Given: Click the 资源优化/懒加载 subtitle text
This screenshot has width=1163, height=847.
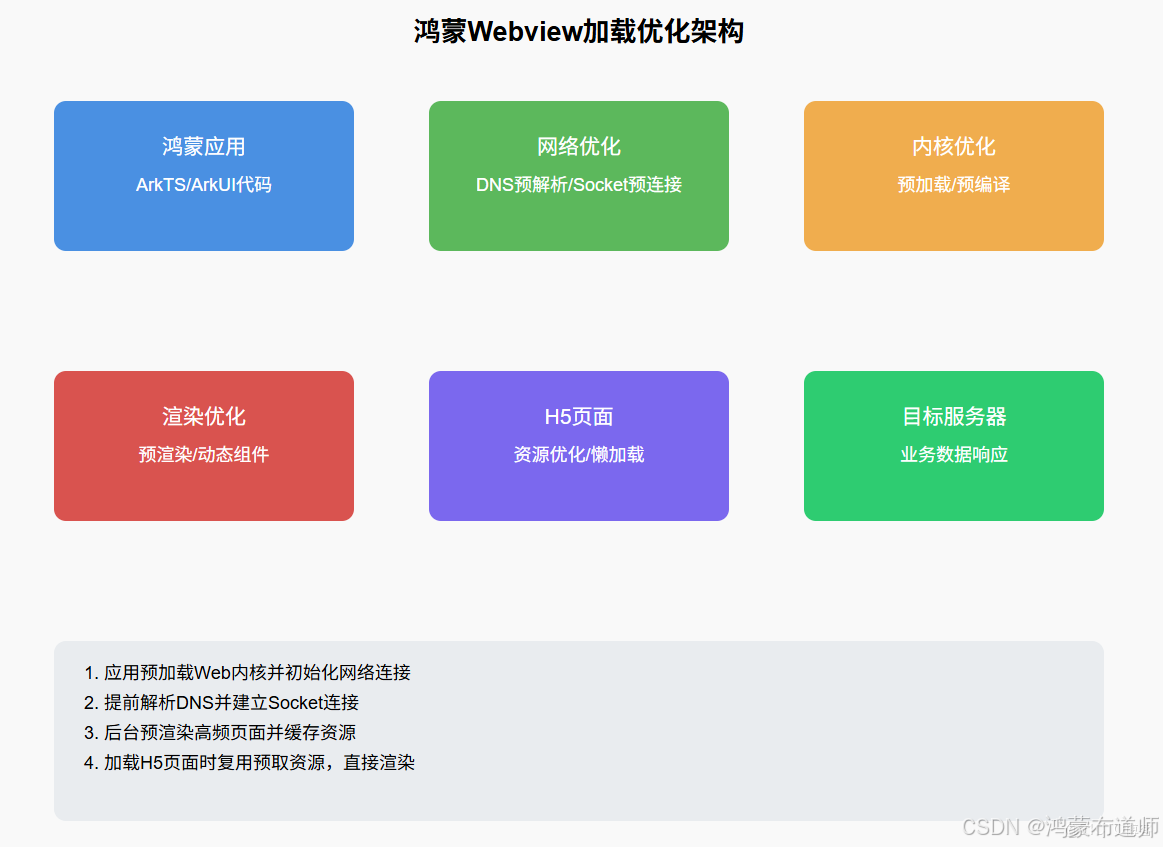Looking at the screenshot, I should (579, 455).
